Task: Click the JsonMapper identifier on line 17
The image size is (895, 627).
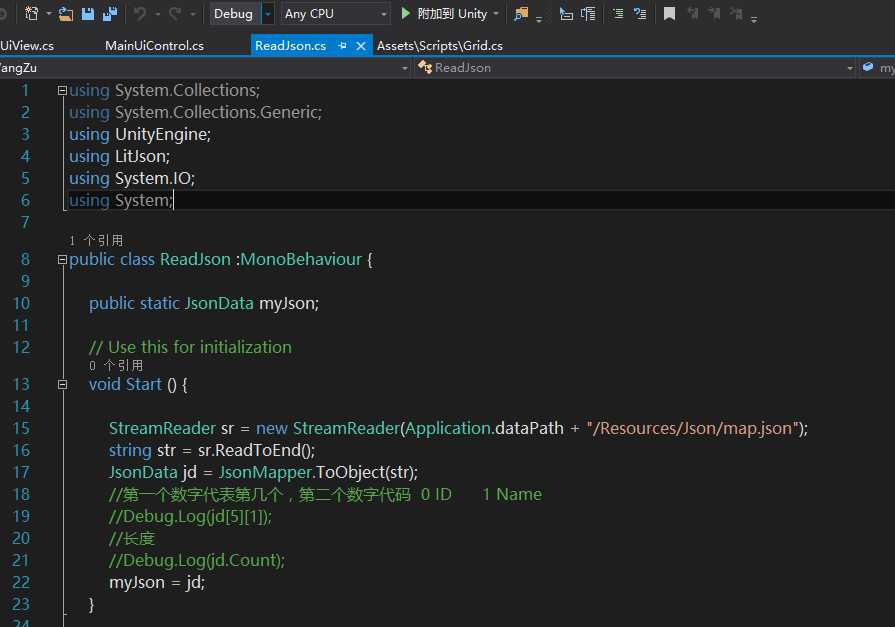Action: pos(265,472)
